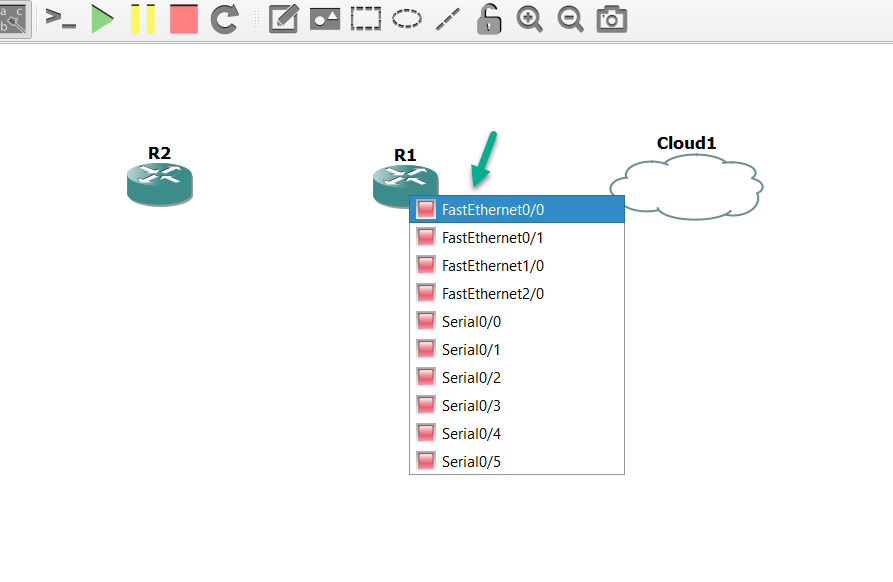Stop all devices with red square button
Image resolution: width=893 pixels, height=582 pixels.
[x=184, y=19]
